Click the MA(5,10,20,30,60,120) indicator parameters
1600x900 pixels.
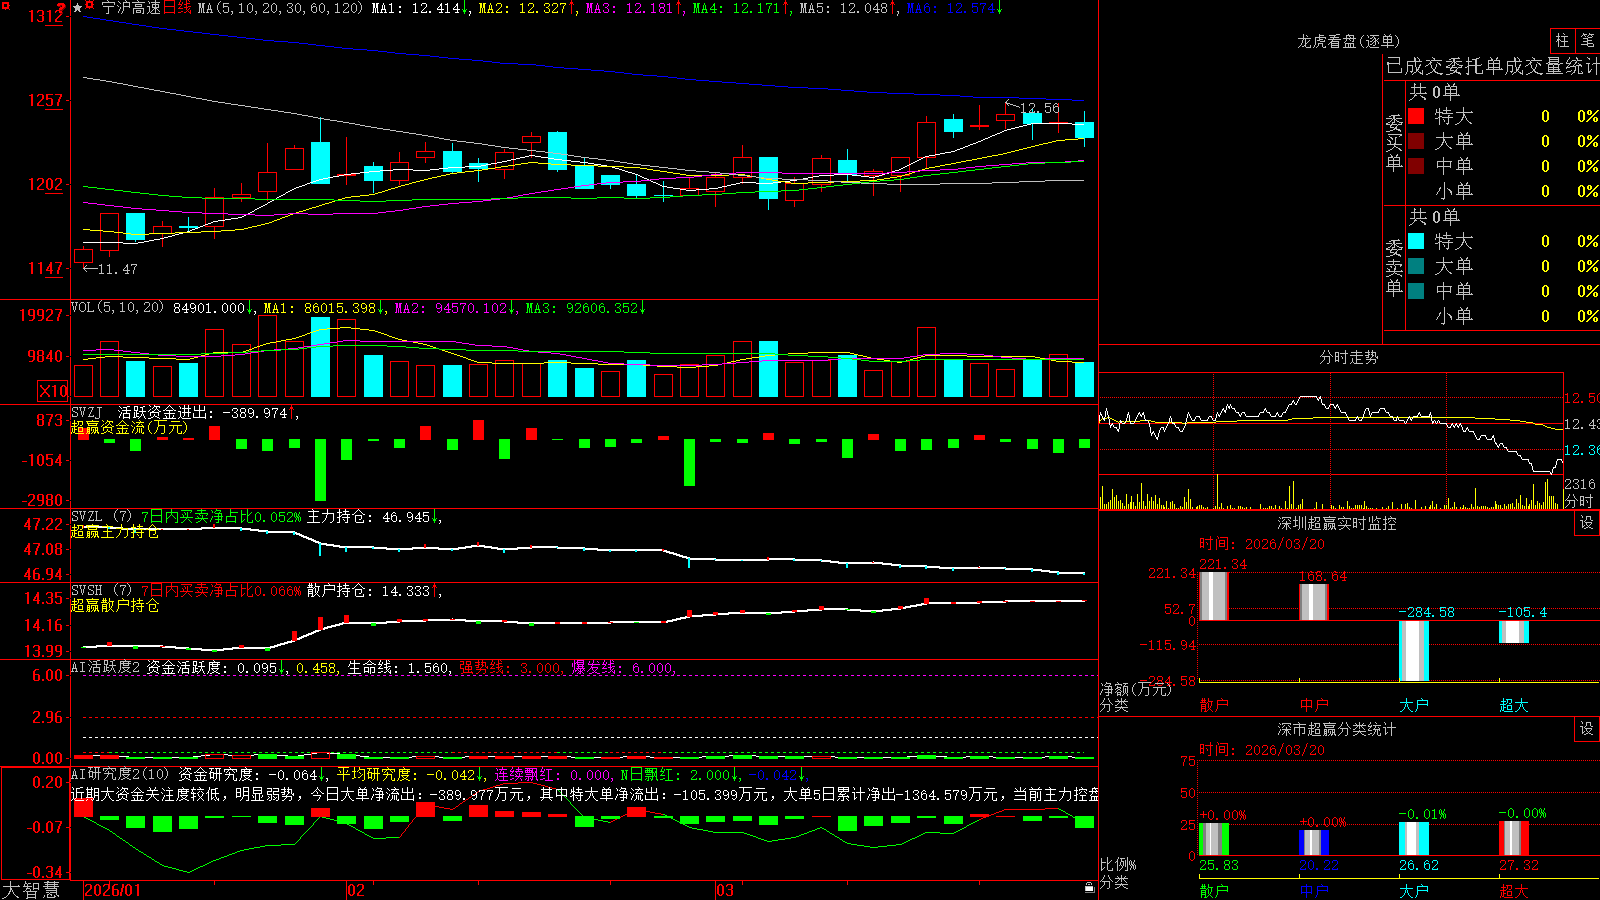click(x=280, y=8)
